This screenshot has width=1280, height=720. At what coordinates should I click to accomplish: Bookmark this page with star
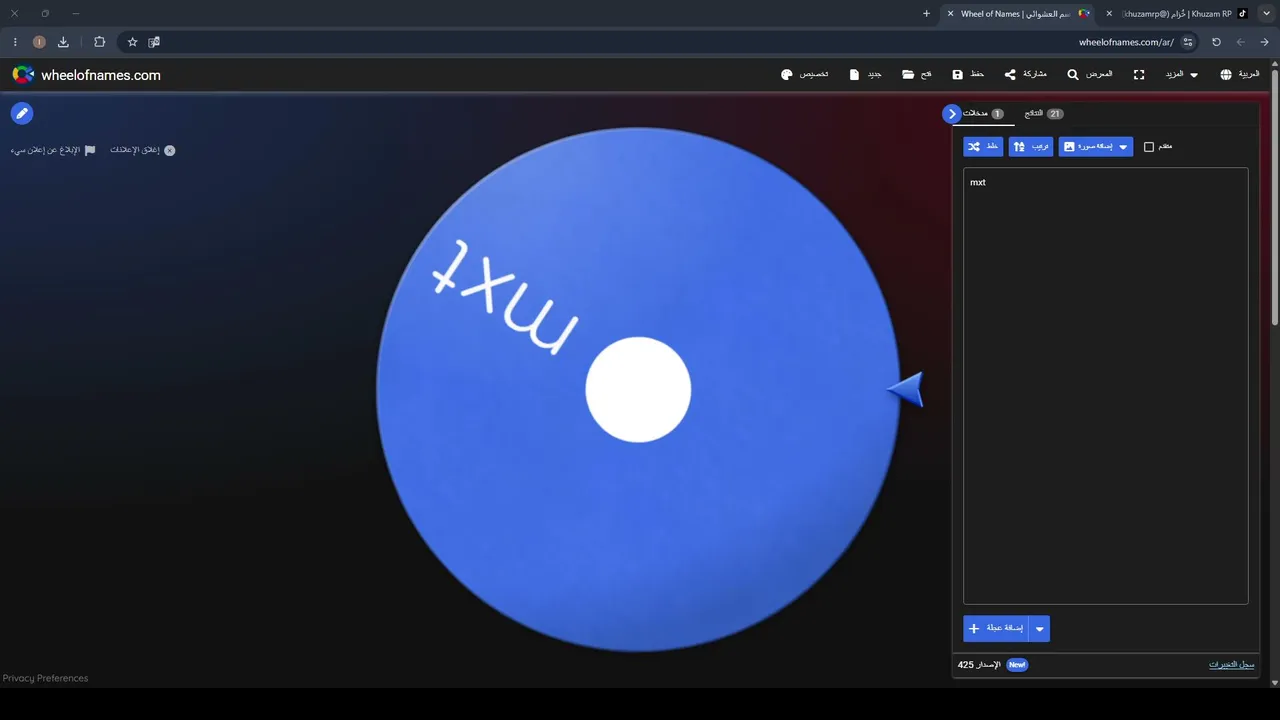pyautogui.click(x=132, y=42)
